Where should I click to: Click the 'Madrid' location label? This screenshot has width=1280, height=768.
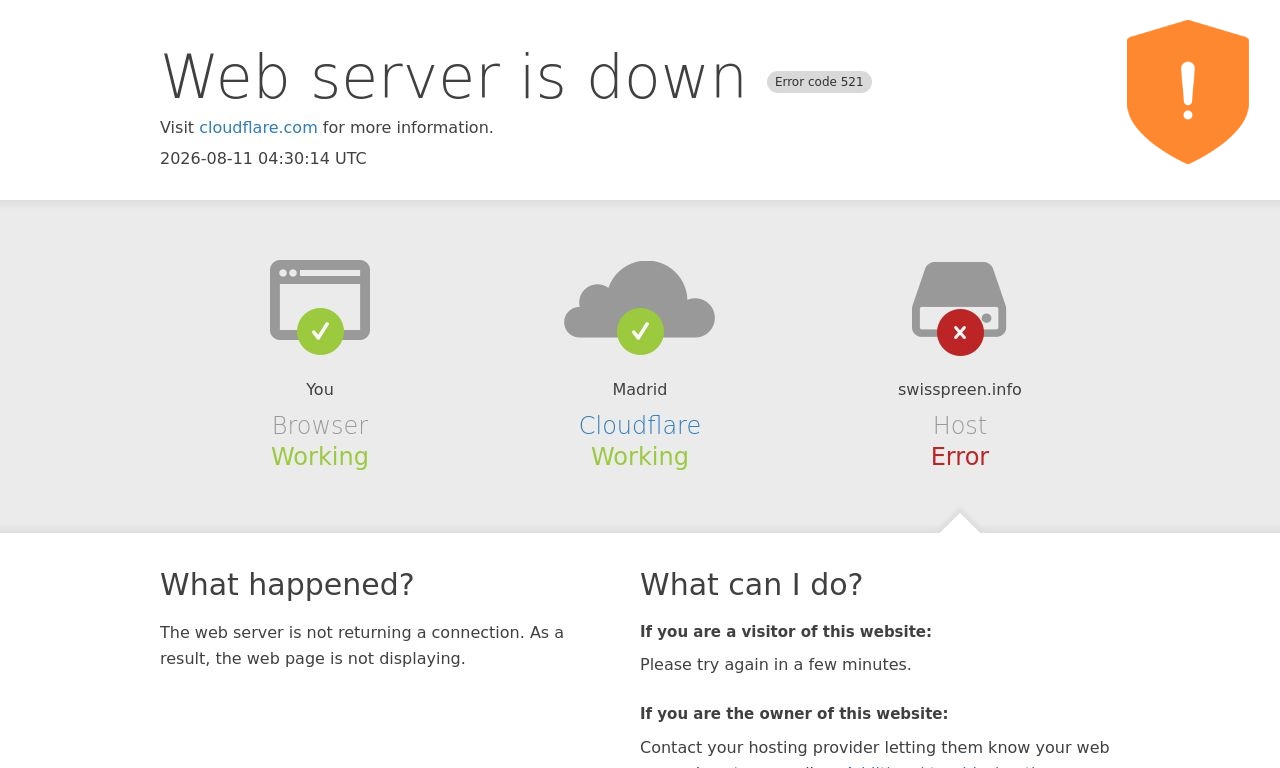[x=640, y=390]
